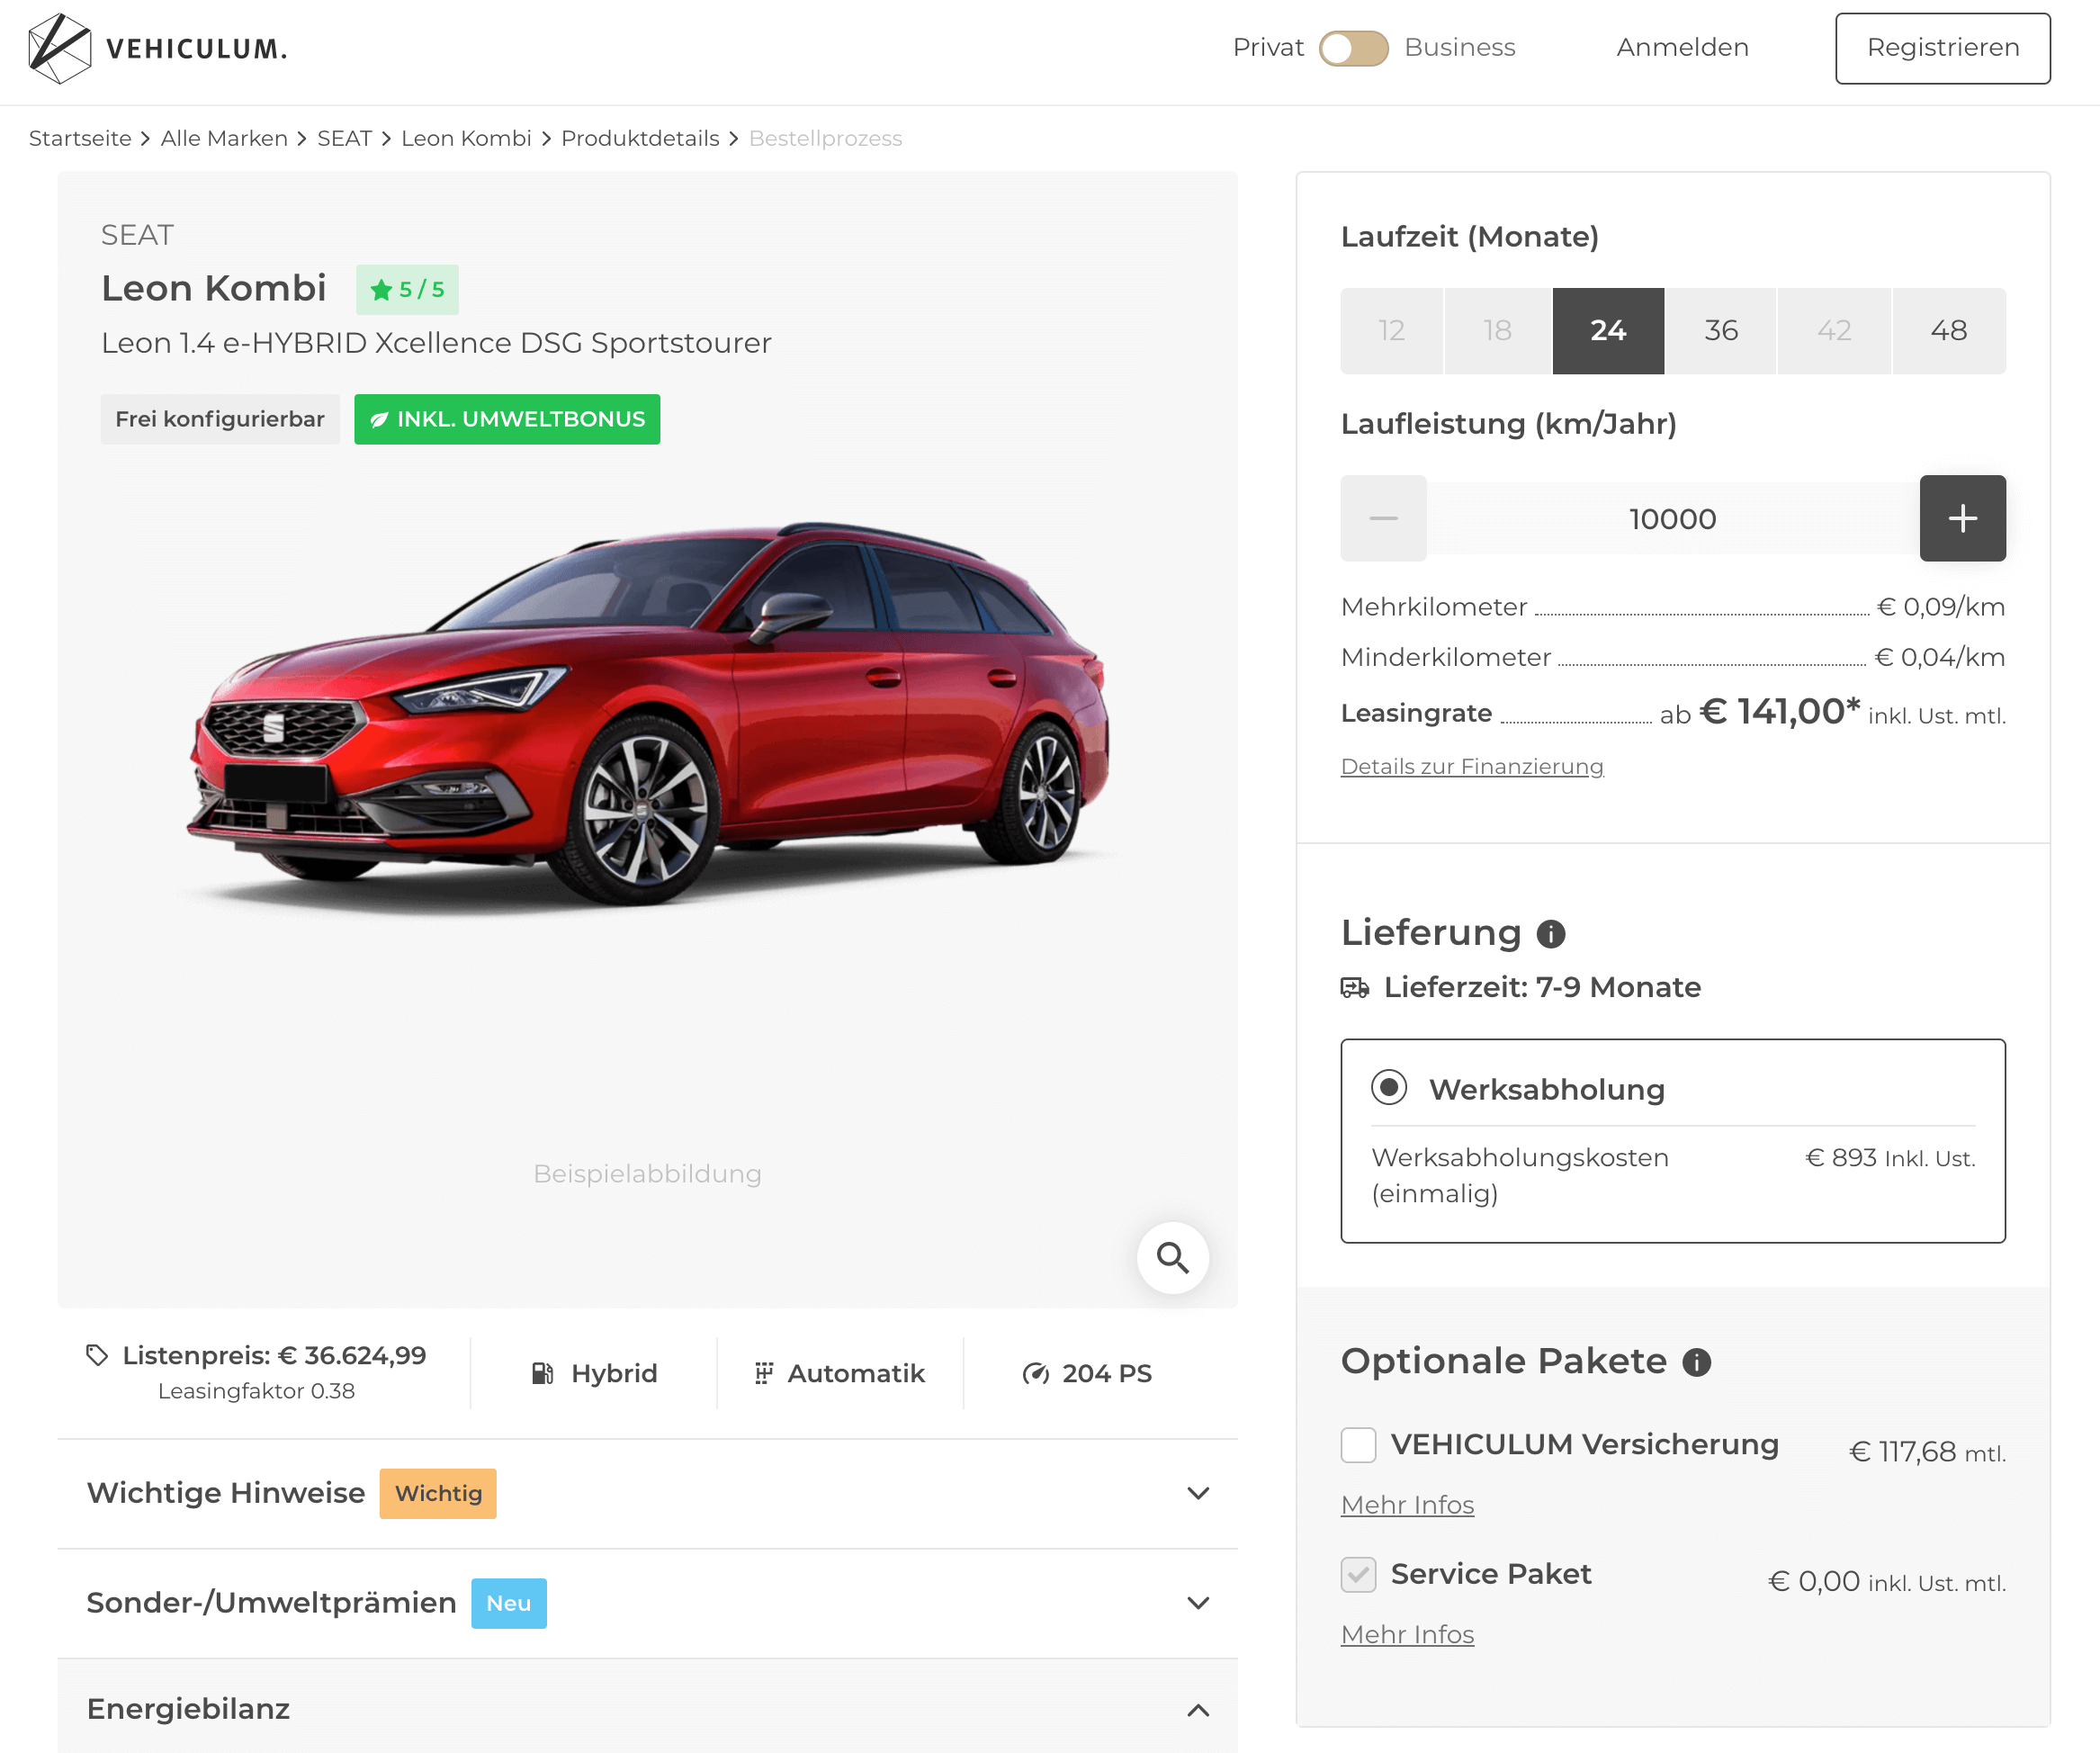Go to Alle Marken breadcrumb
The width and height of the screenshot is (2100, 1753).
(224, 138)
